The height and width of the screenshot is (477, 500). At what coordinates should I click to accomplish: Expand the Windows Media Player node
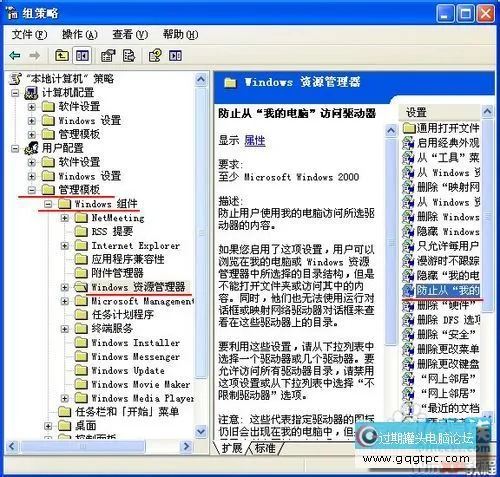pos(65,398)
